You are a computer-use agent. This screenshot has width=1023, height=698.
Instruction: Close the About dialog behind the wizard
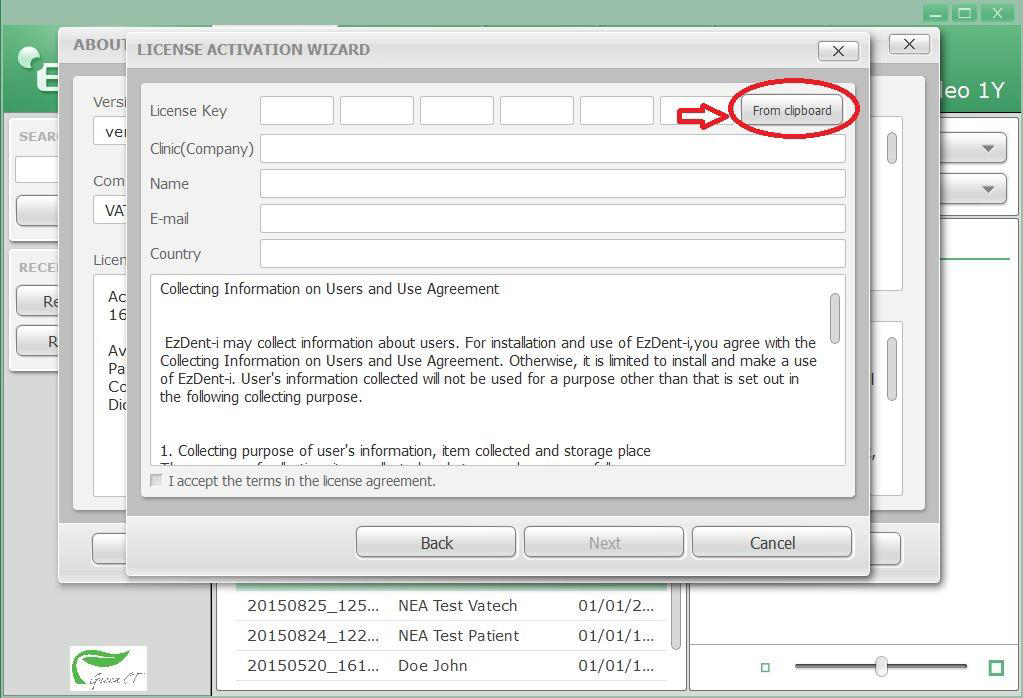pyautogui.click(x=909, y=44)
